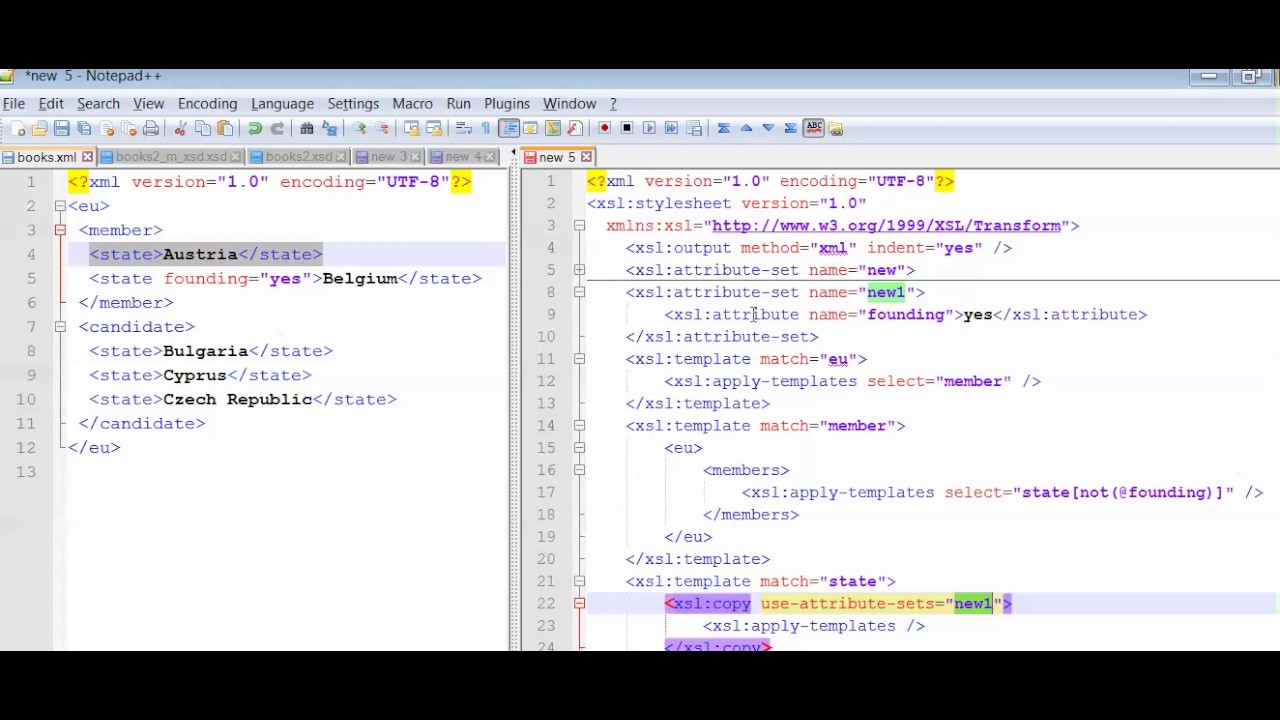
Task: Close the new 5 tab
Action: pyautogui.click(x=586, y=157)
